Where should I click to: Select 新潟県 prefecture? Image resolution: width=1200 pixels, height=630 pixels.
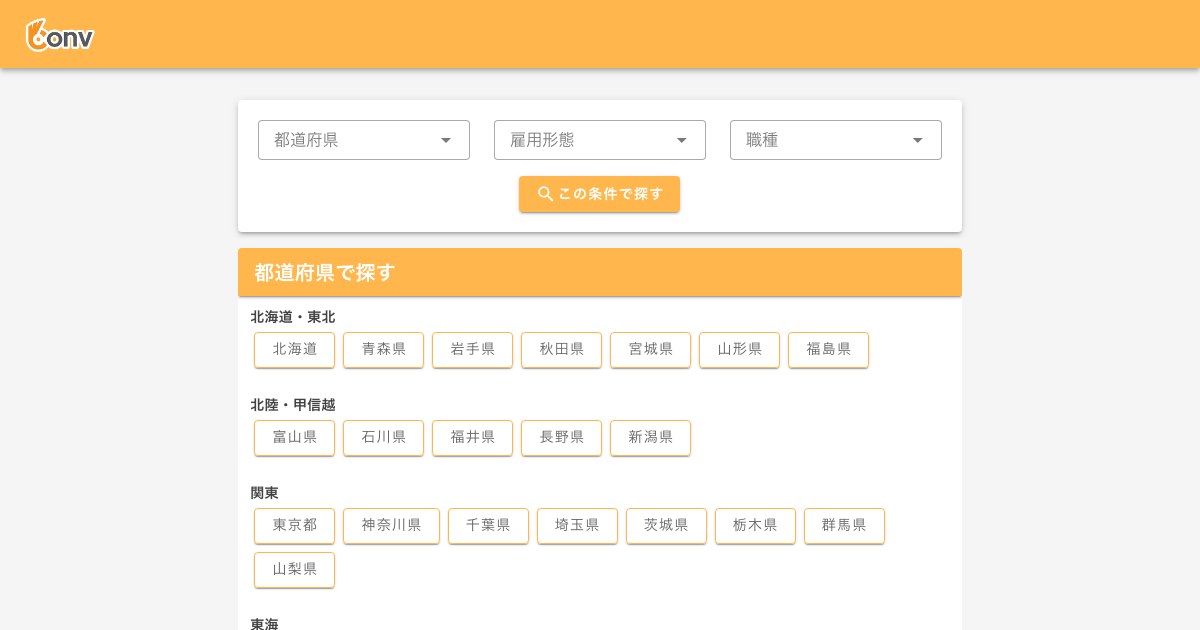651,438
